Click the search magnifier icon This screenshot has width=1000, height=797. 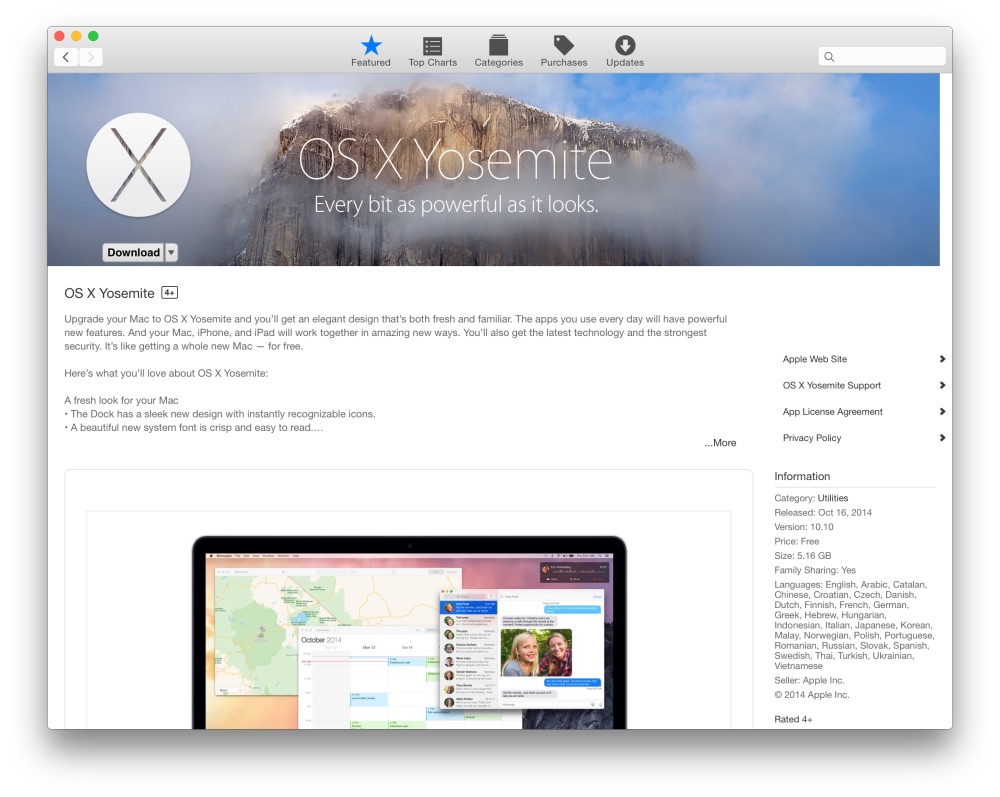click(x=829, y=57)
